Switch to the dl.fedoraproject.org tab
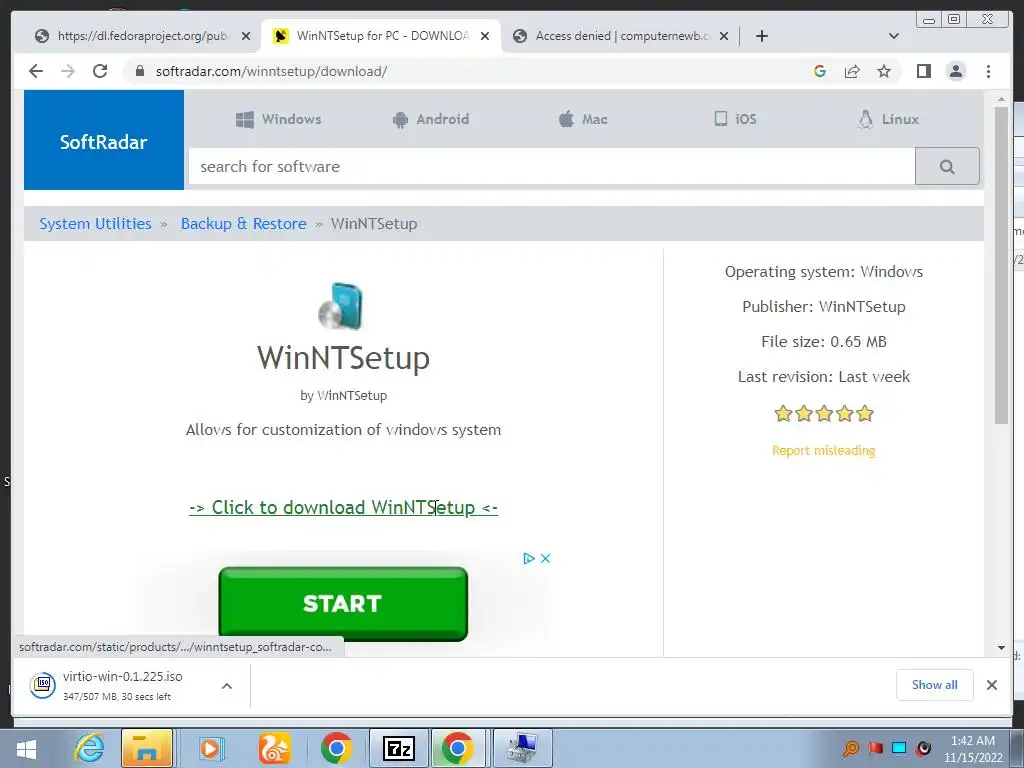1024x768 pixels. tap(140, 36)
